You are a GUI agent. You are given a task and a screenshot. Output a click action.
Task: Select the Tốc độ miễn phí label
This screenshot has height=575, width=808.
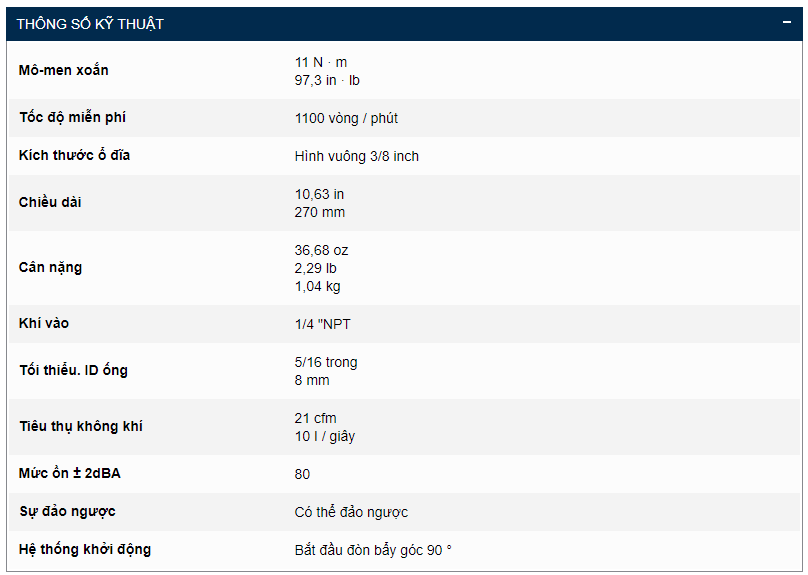72,118
